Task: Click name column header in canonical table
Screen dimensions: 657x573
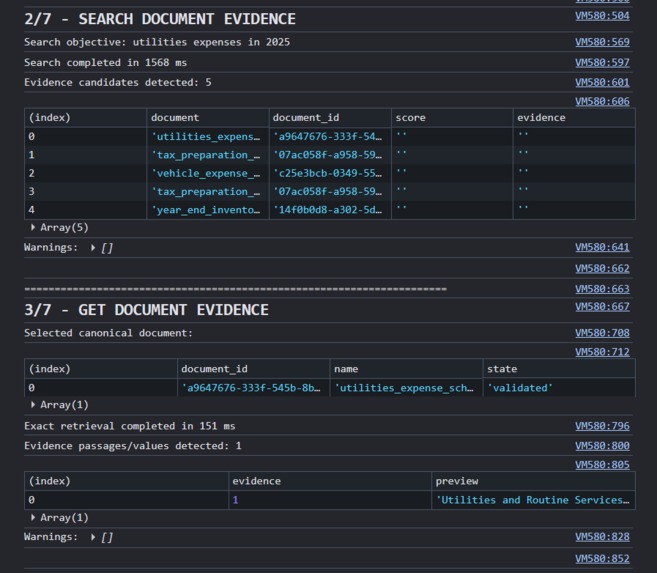Action: (x=406, y=369)
